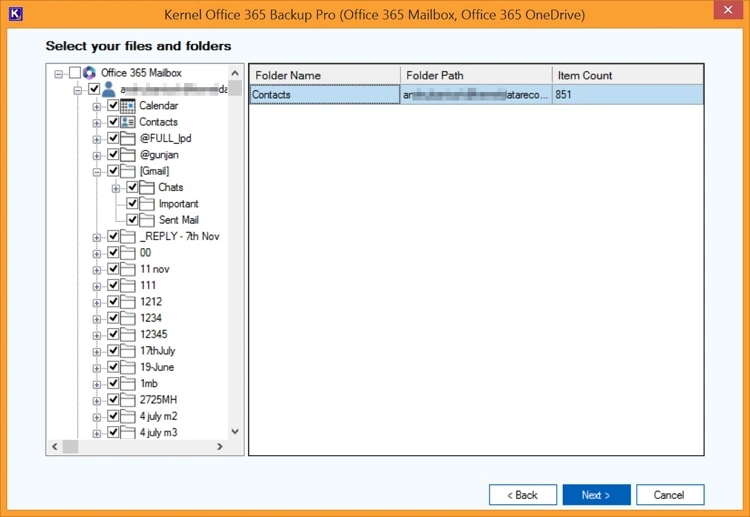The image size is (750, 517).
Task: Click the 1212 folder icon
Action: 128,302
